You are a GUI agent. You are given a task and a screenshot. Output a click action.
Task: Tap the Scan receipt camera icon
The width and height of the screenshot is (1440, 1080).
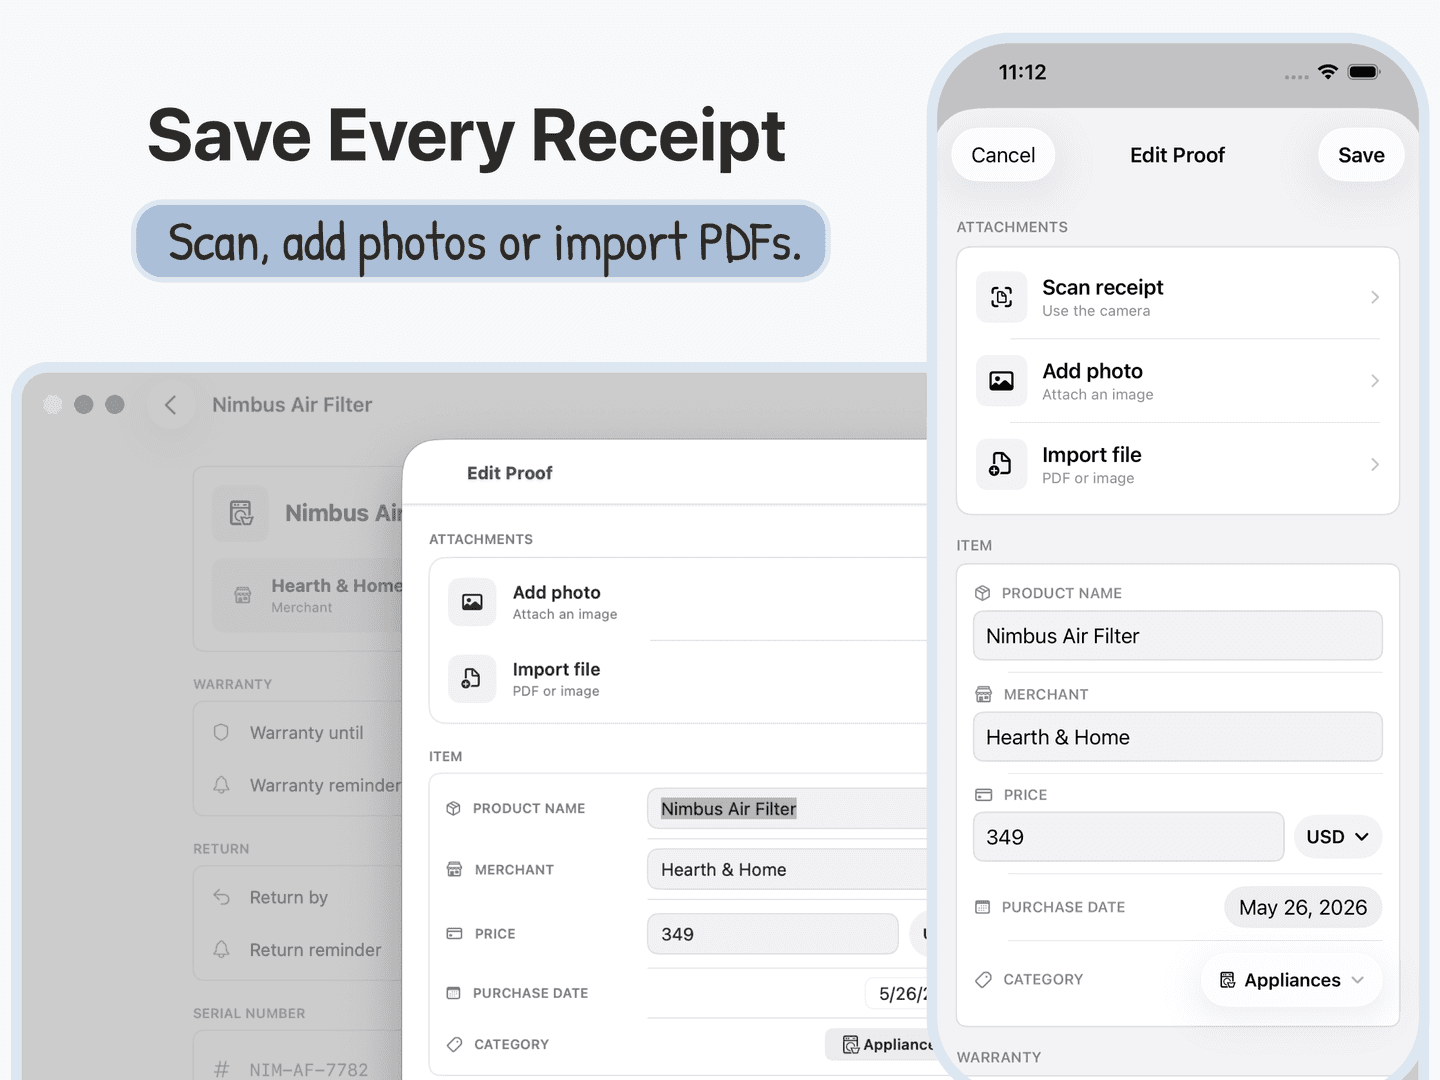pos(1001,297)
